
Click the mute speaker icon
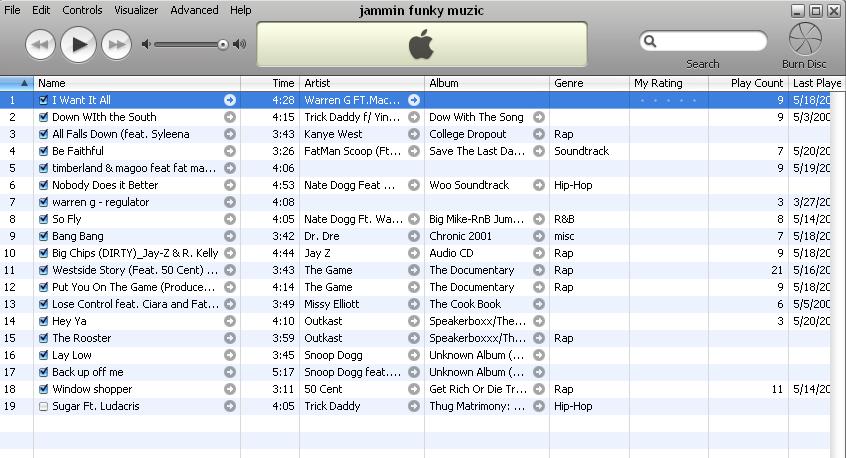click(x=146, y=44)
